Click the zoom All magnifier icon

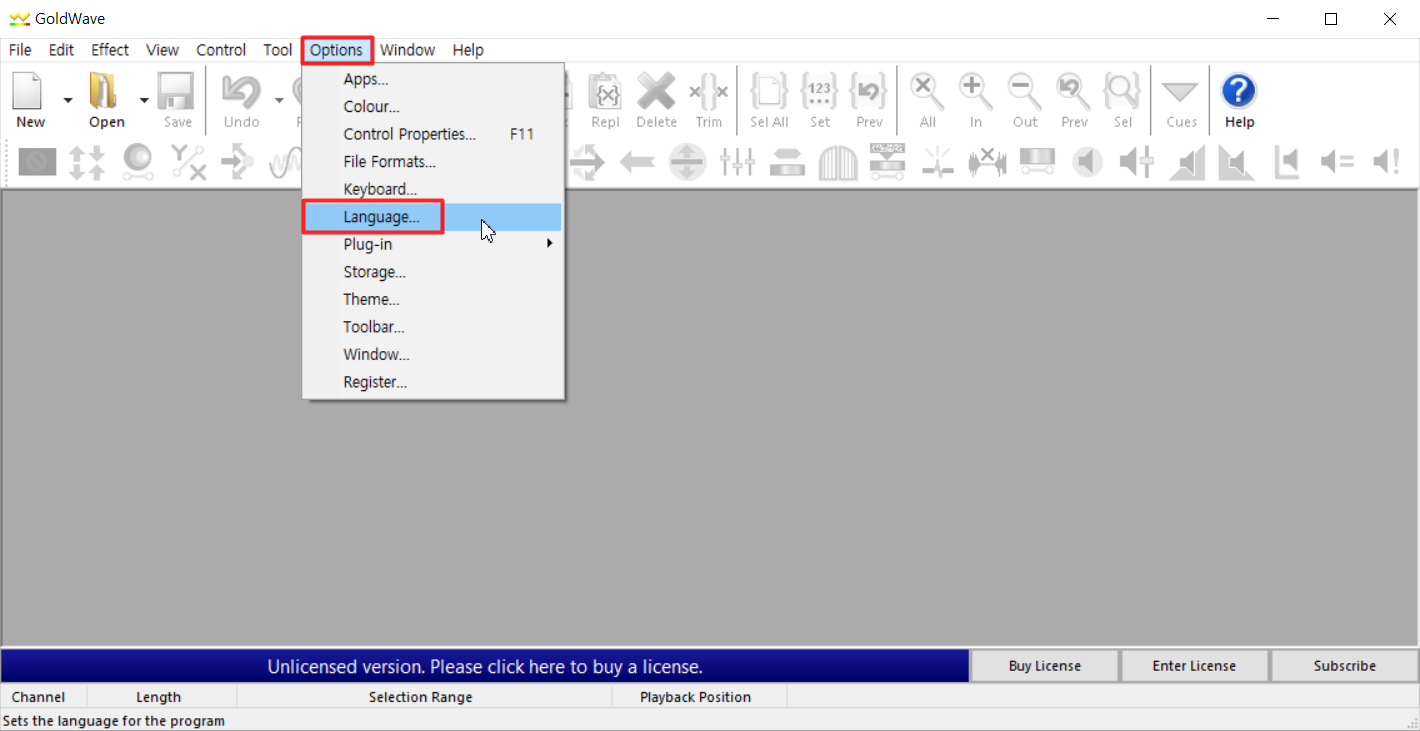928,92
